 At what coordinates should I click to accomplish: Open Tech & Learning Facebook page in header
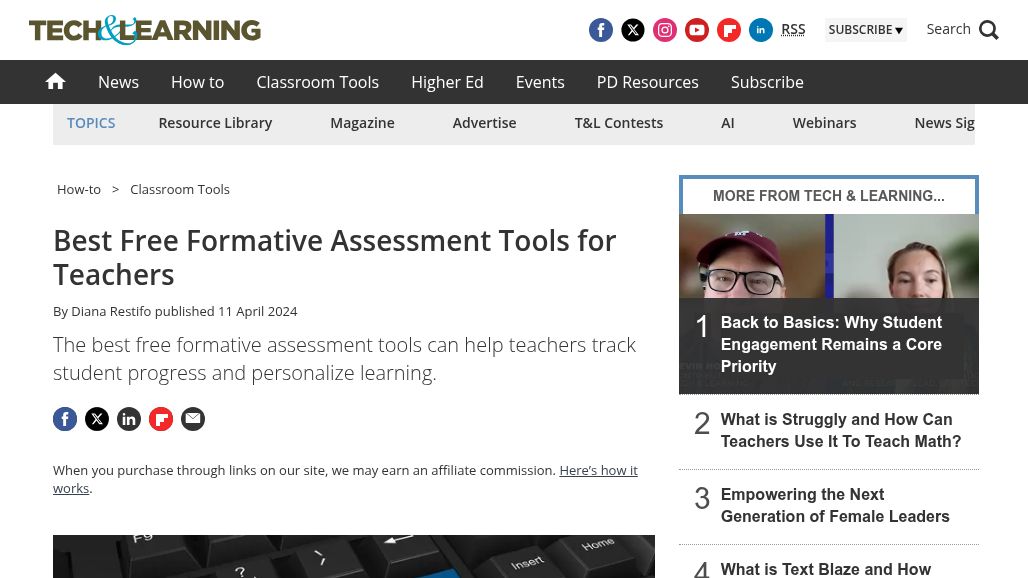point(601,30)
